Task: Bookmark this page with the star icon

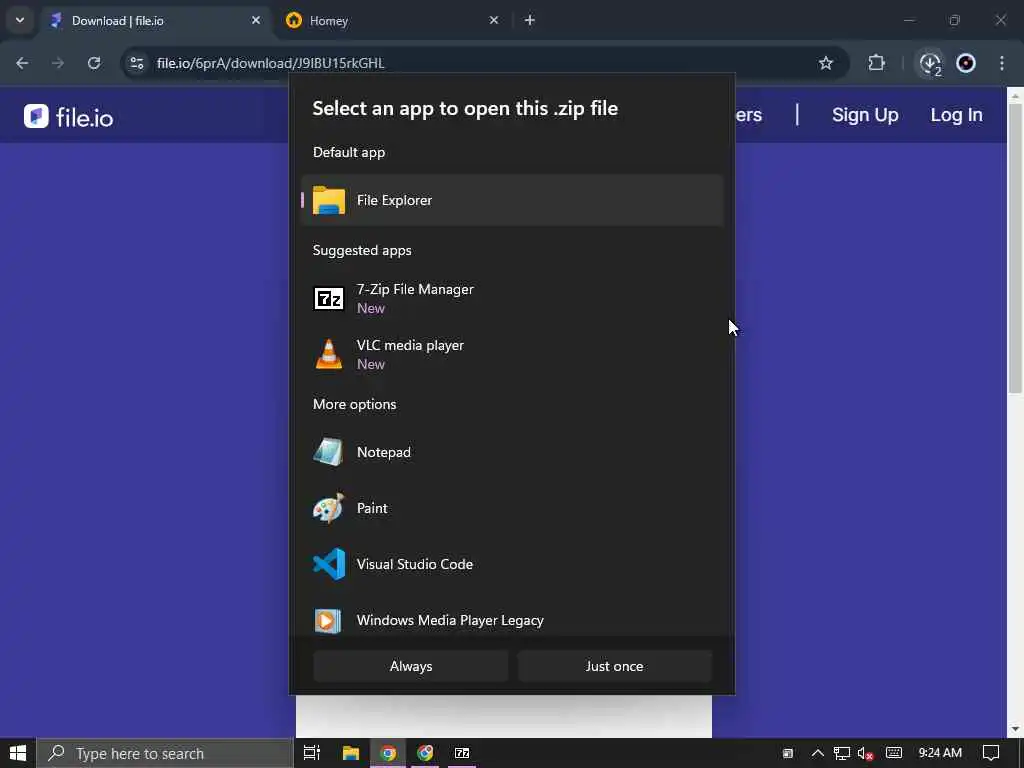Action: click(x=826, y=63)
